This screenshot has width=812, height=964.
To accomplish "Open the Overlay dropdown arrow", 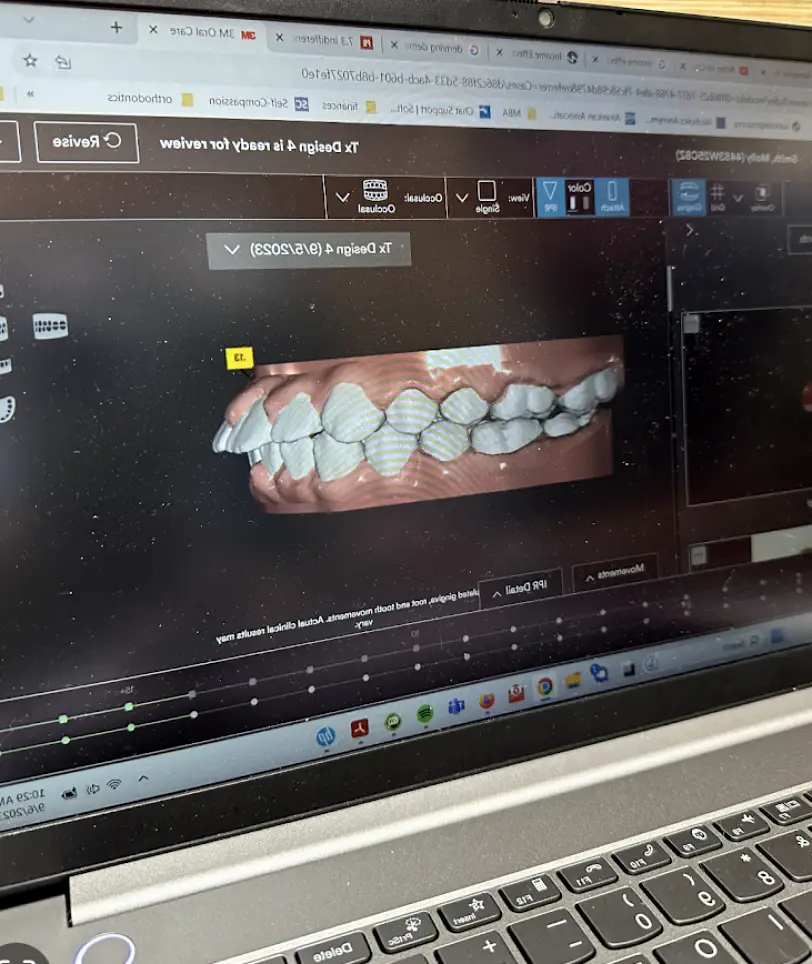I will click(738, 198).
